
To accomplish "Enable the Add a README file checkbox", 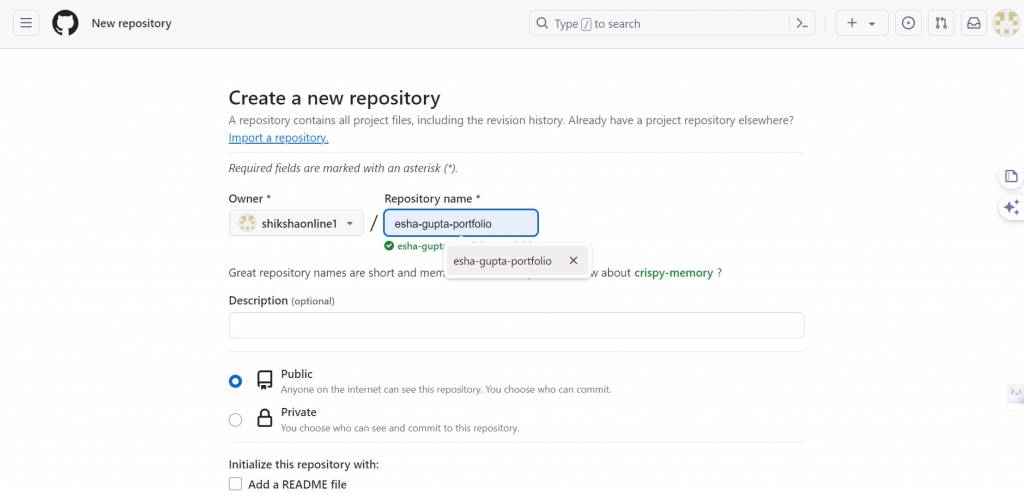I will pos(236,484).
